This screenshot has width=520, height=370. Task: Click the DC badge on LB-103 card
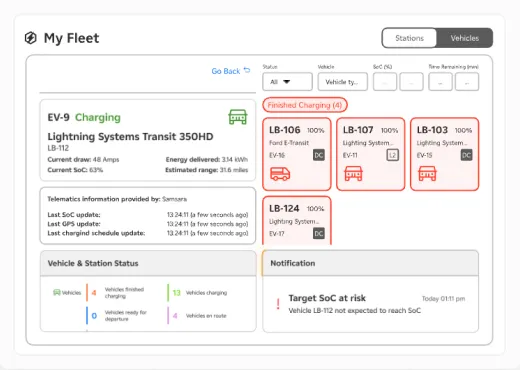coord(466,155)
